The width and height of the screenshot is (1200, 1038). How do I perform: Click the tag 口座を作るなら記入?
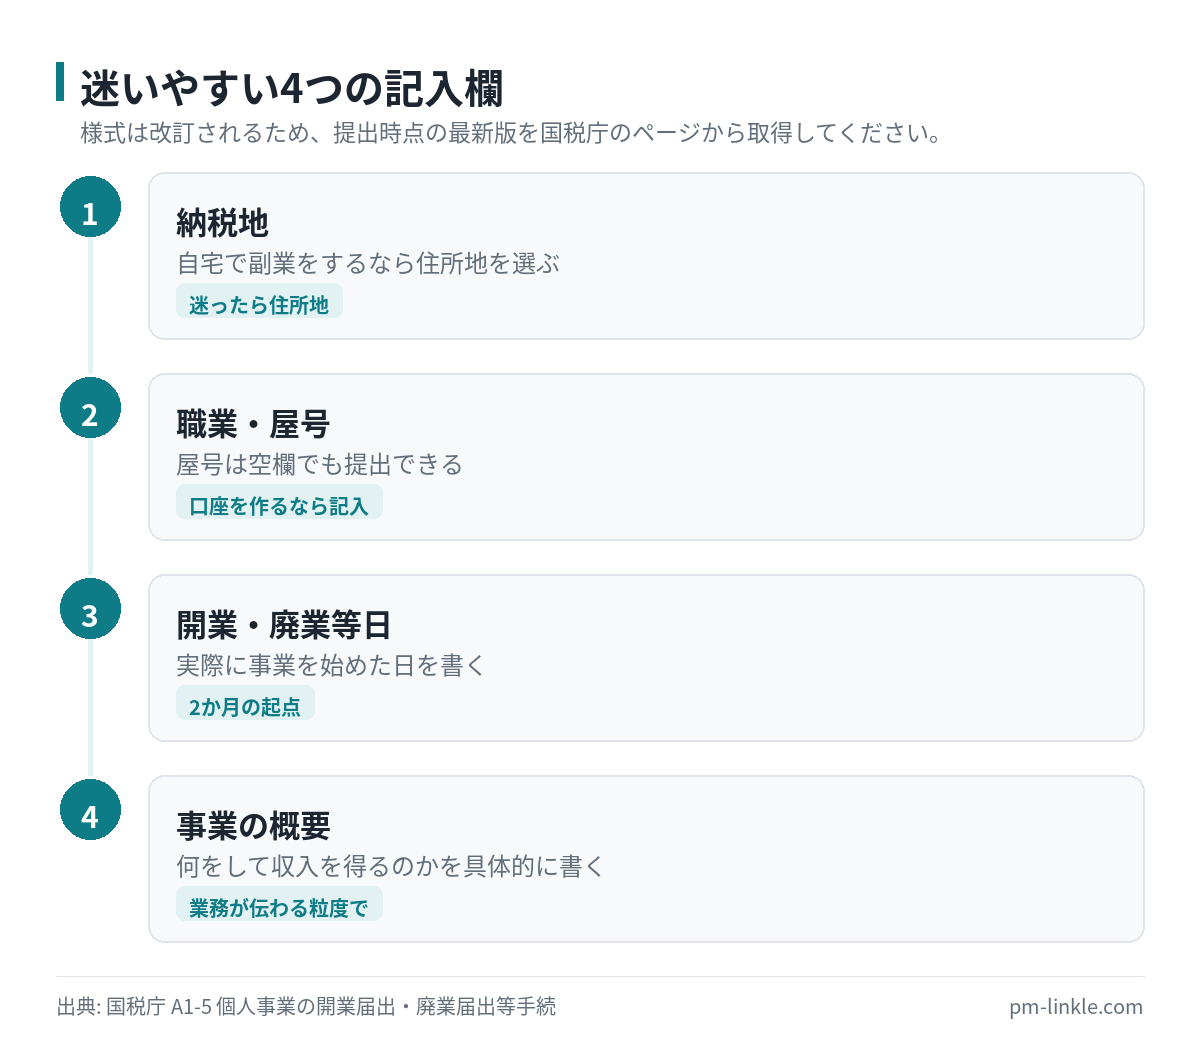[x=279, y=502]
